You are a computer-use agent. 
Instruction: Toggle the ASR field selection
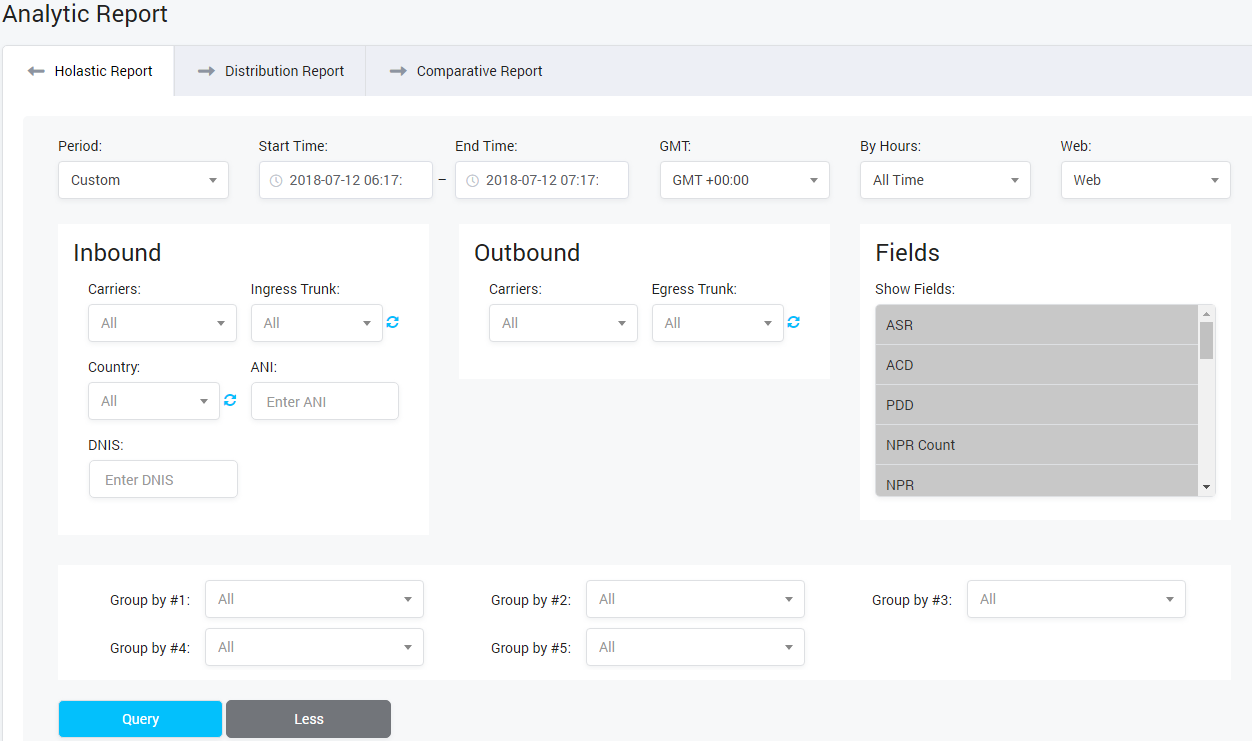coord(1036,324)
